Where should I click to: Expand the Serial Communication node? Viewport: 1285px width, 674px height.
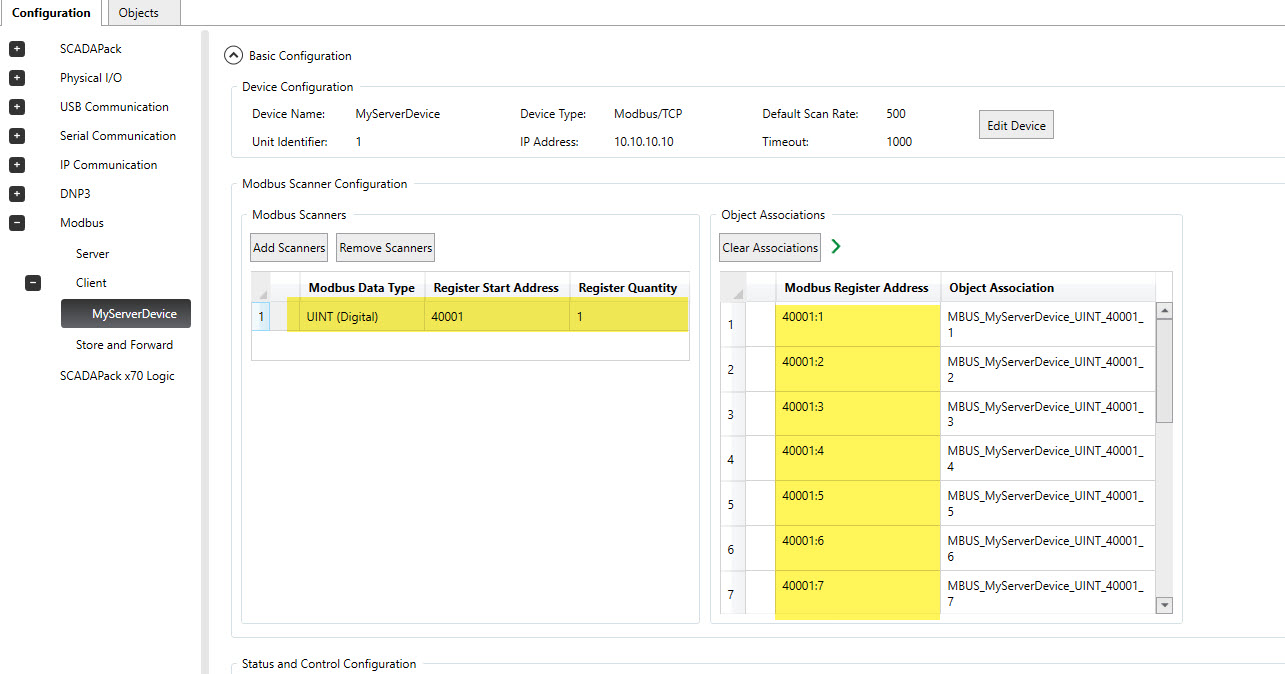[17, 136]
